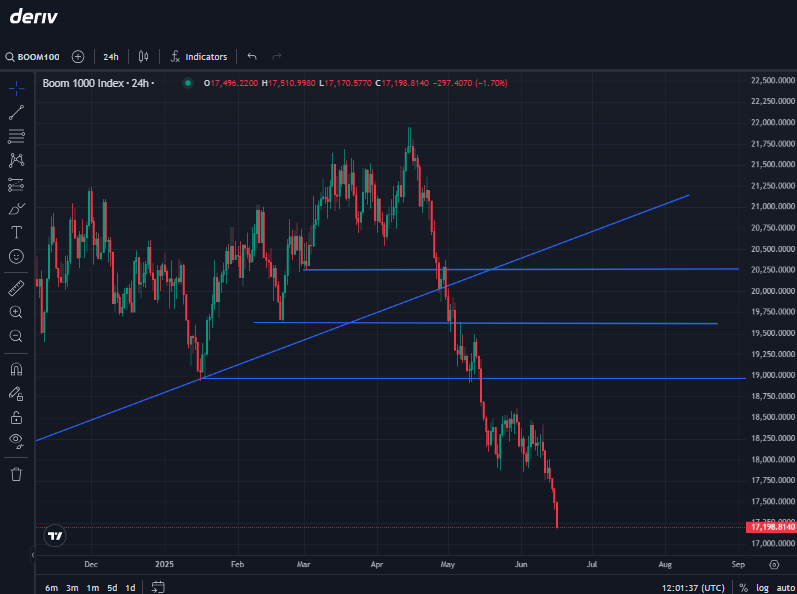
Task: Select the trend line drawing tool
Action: click(x=16, y=113)
